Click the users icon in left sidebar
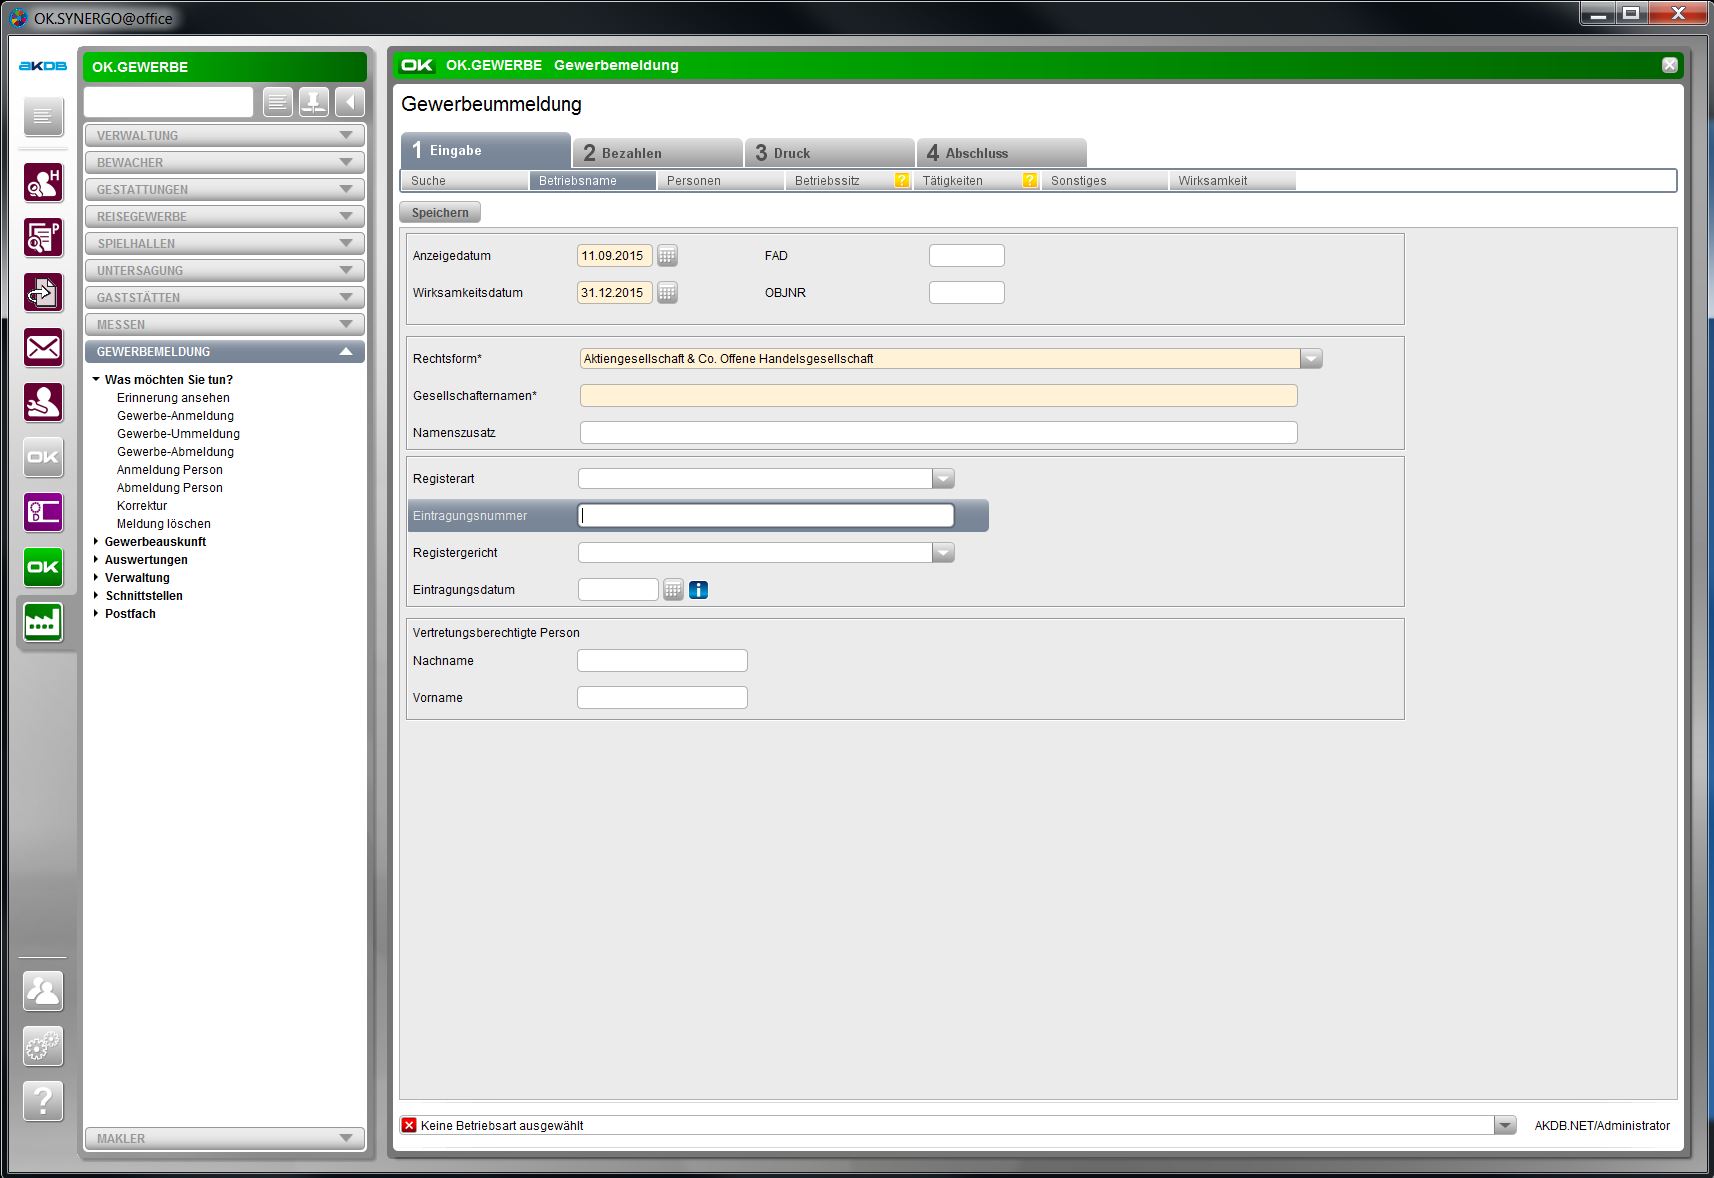This screenshot has height=1178, width=1714. click(x=43, y=991)
